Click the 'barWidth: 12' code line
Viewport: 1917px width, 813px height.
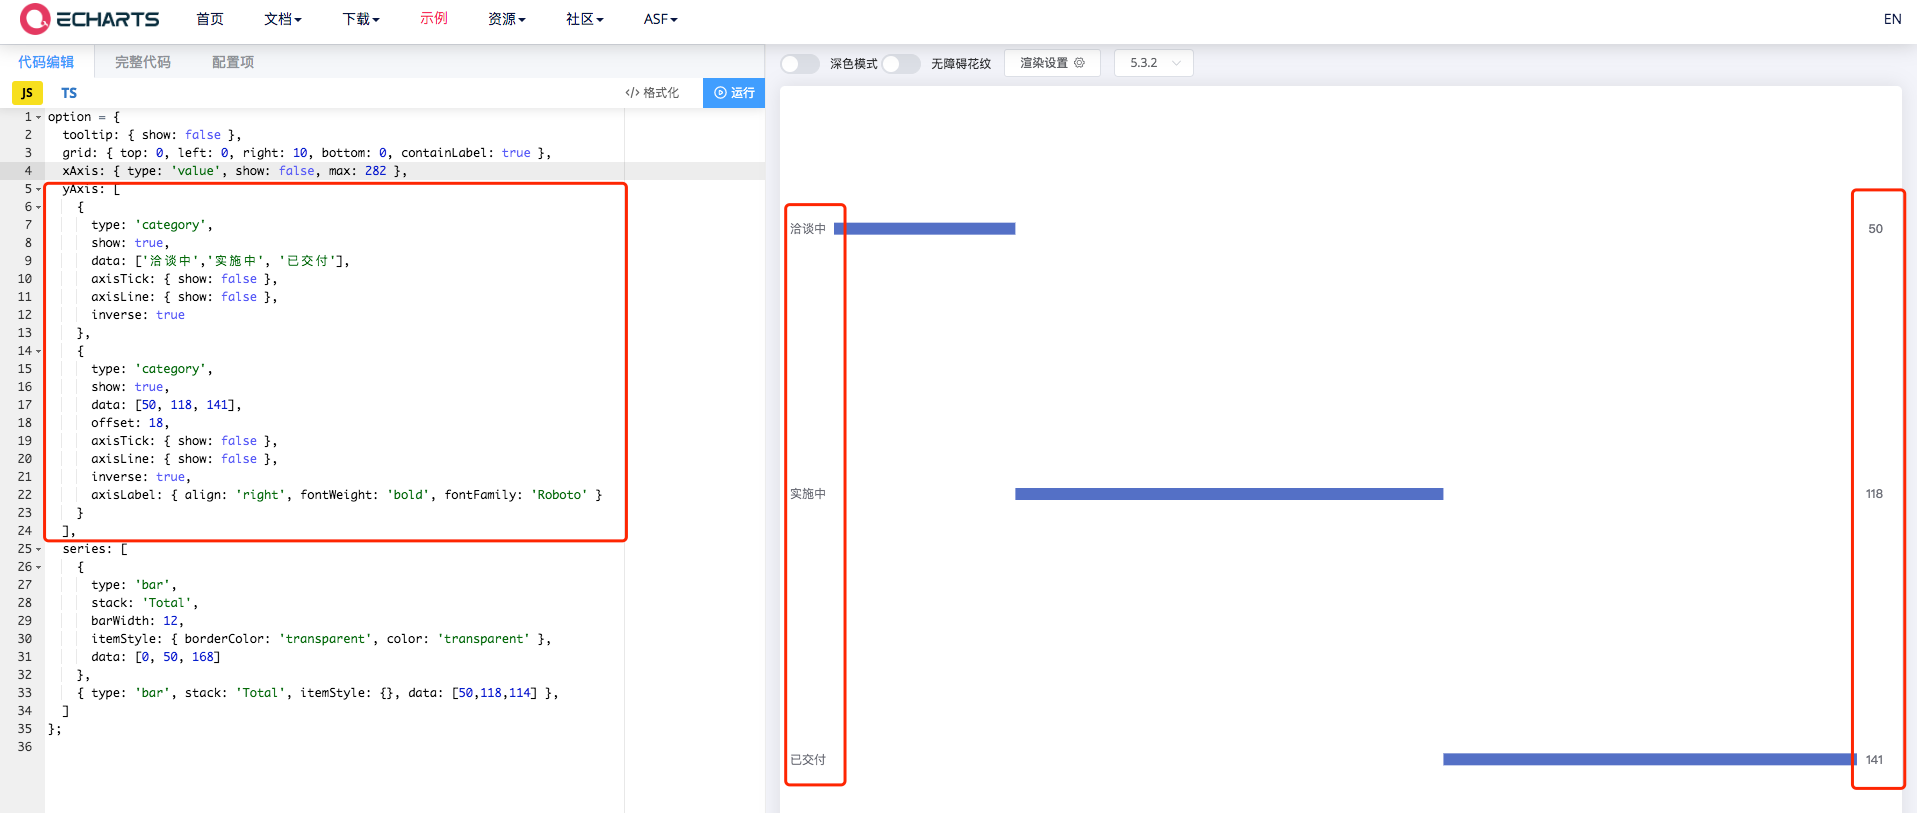[137, 621]
